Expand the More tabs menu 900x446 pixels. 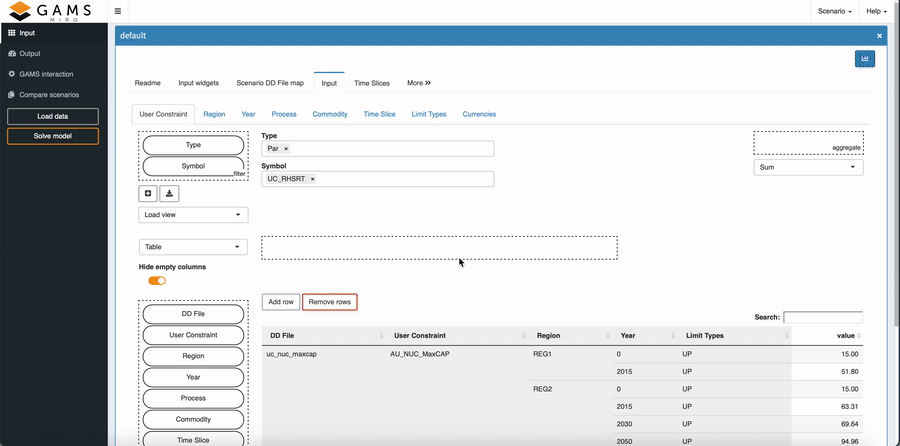point(418,83)
